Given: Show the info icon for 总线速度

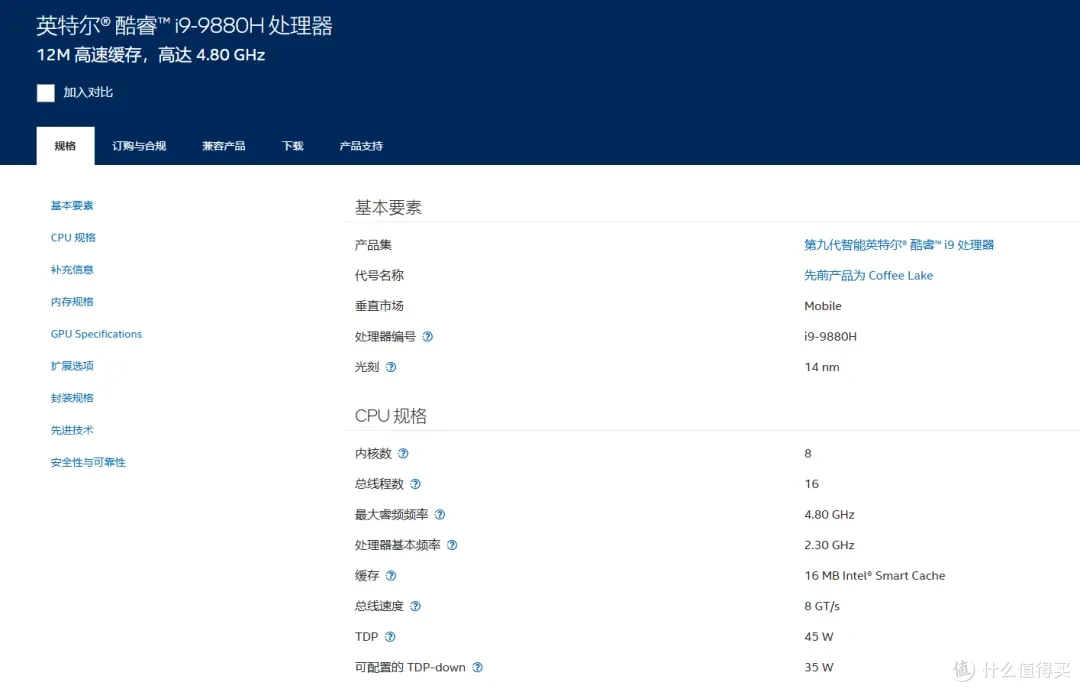Looking at the screenshot, I should (415, 606).
